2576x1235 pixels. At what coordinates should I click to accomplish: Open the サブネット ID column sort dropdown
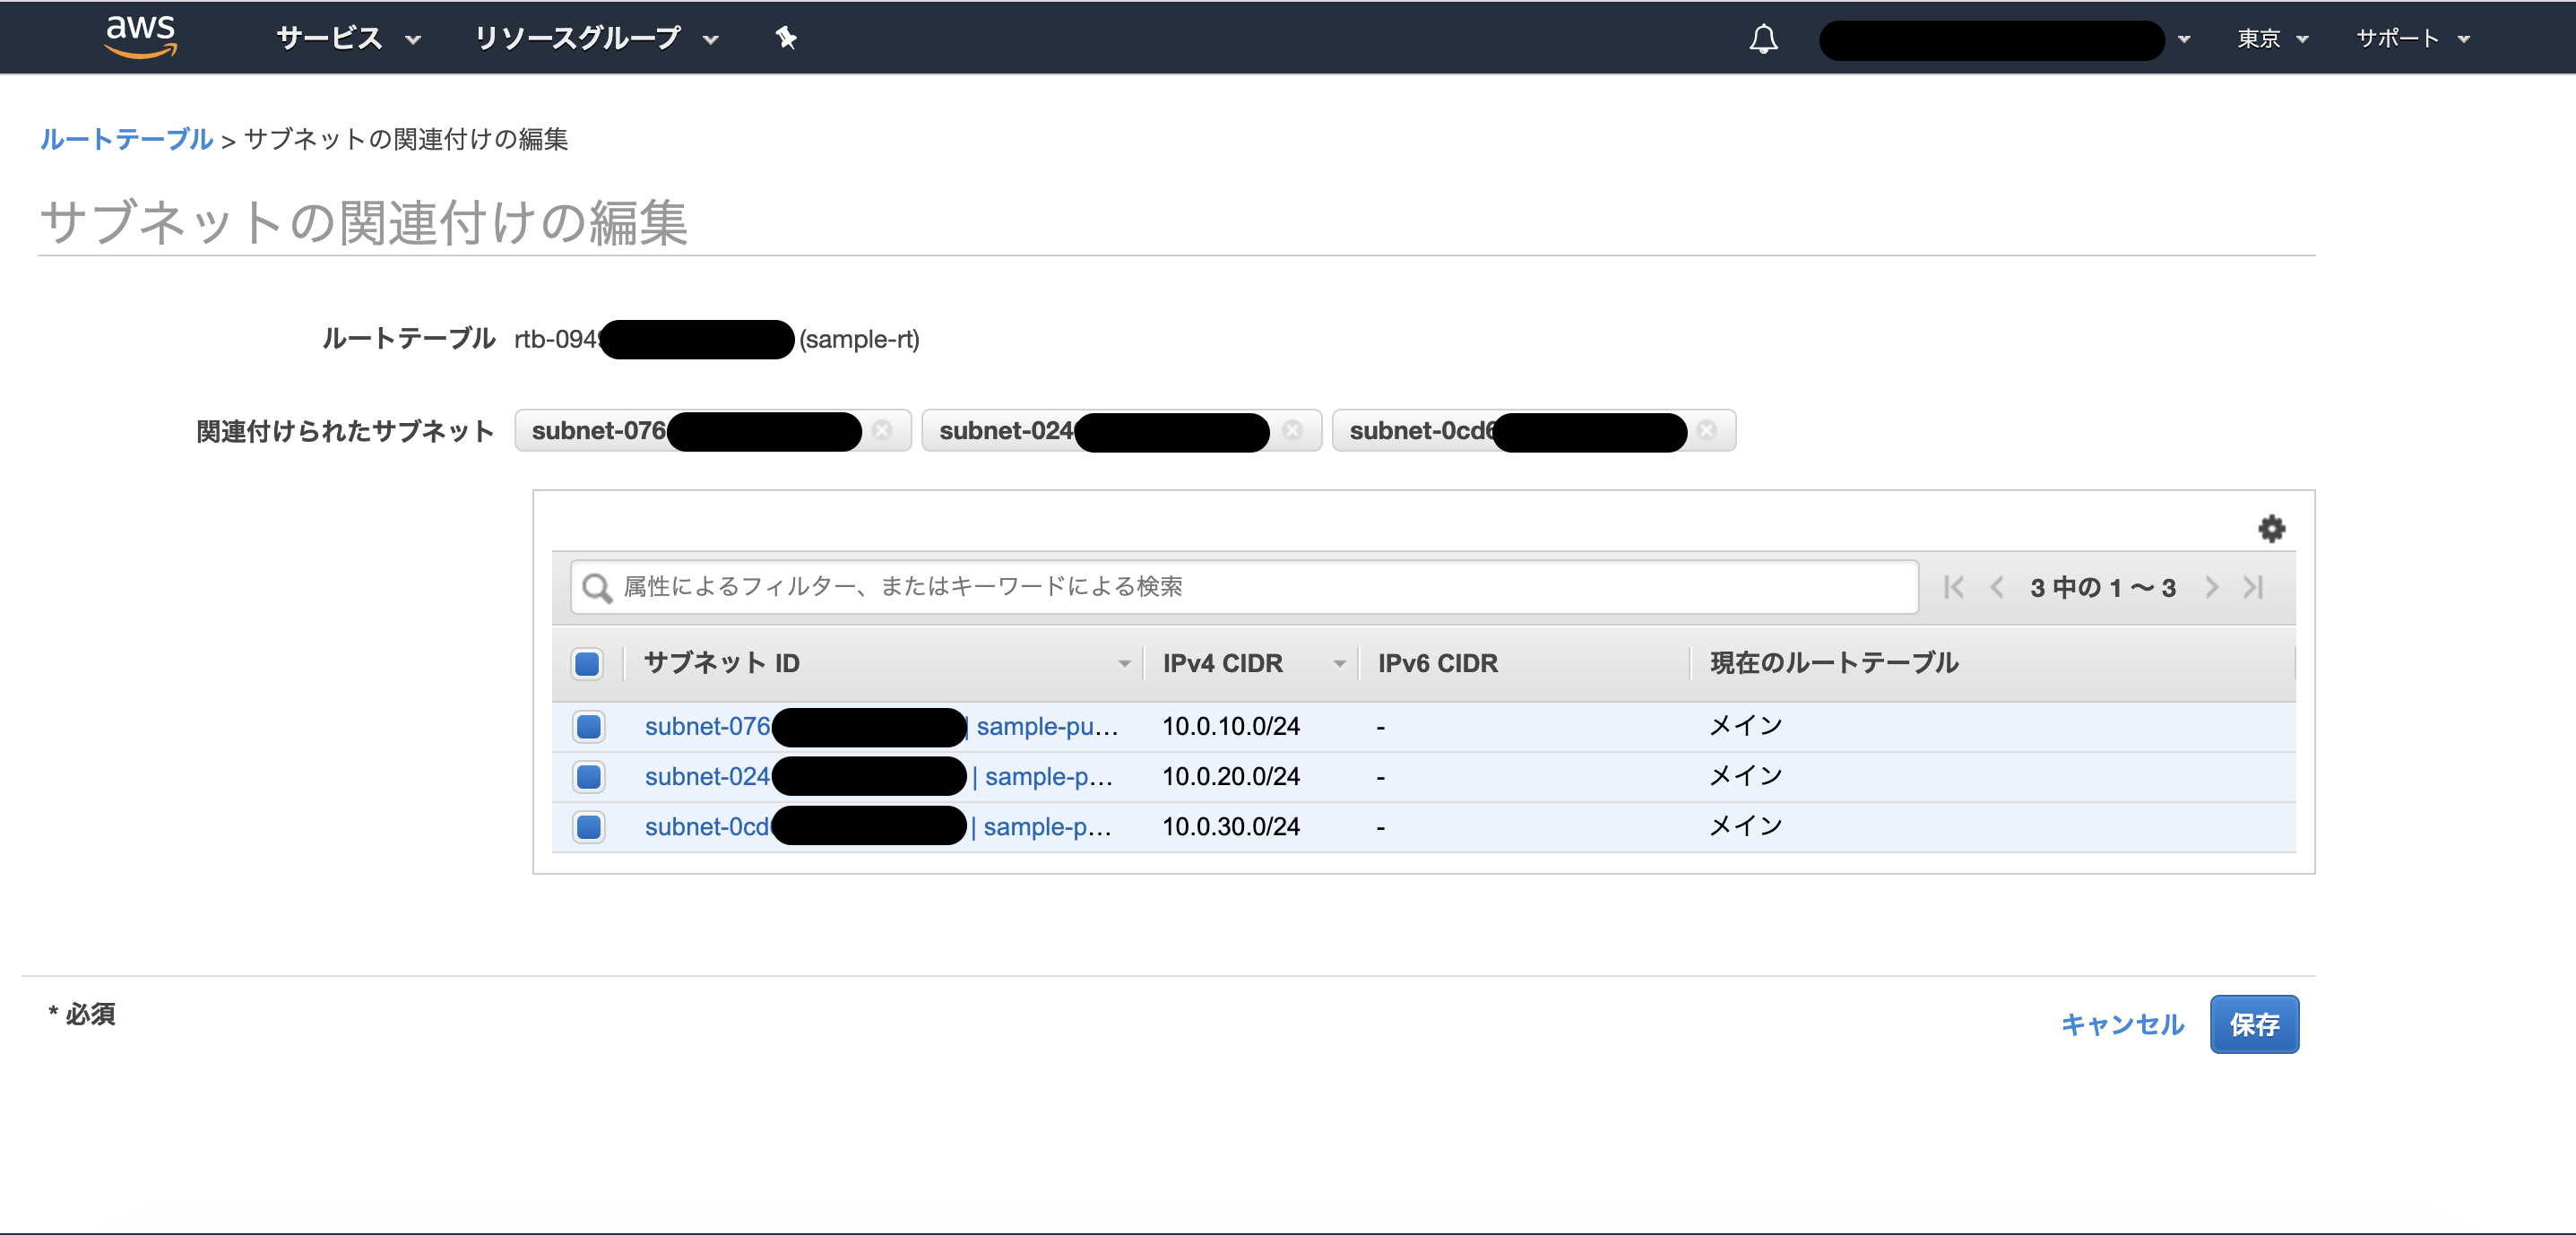[x=1124, y=663]
